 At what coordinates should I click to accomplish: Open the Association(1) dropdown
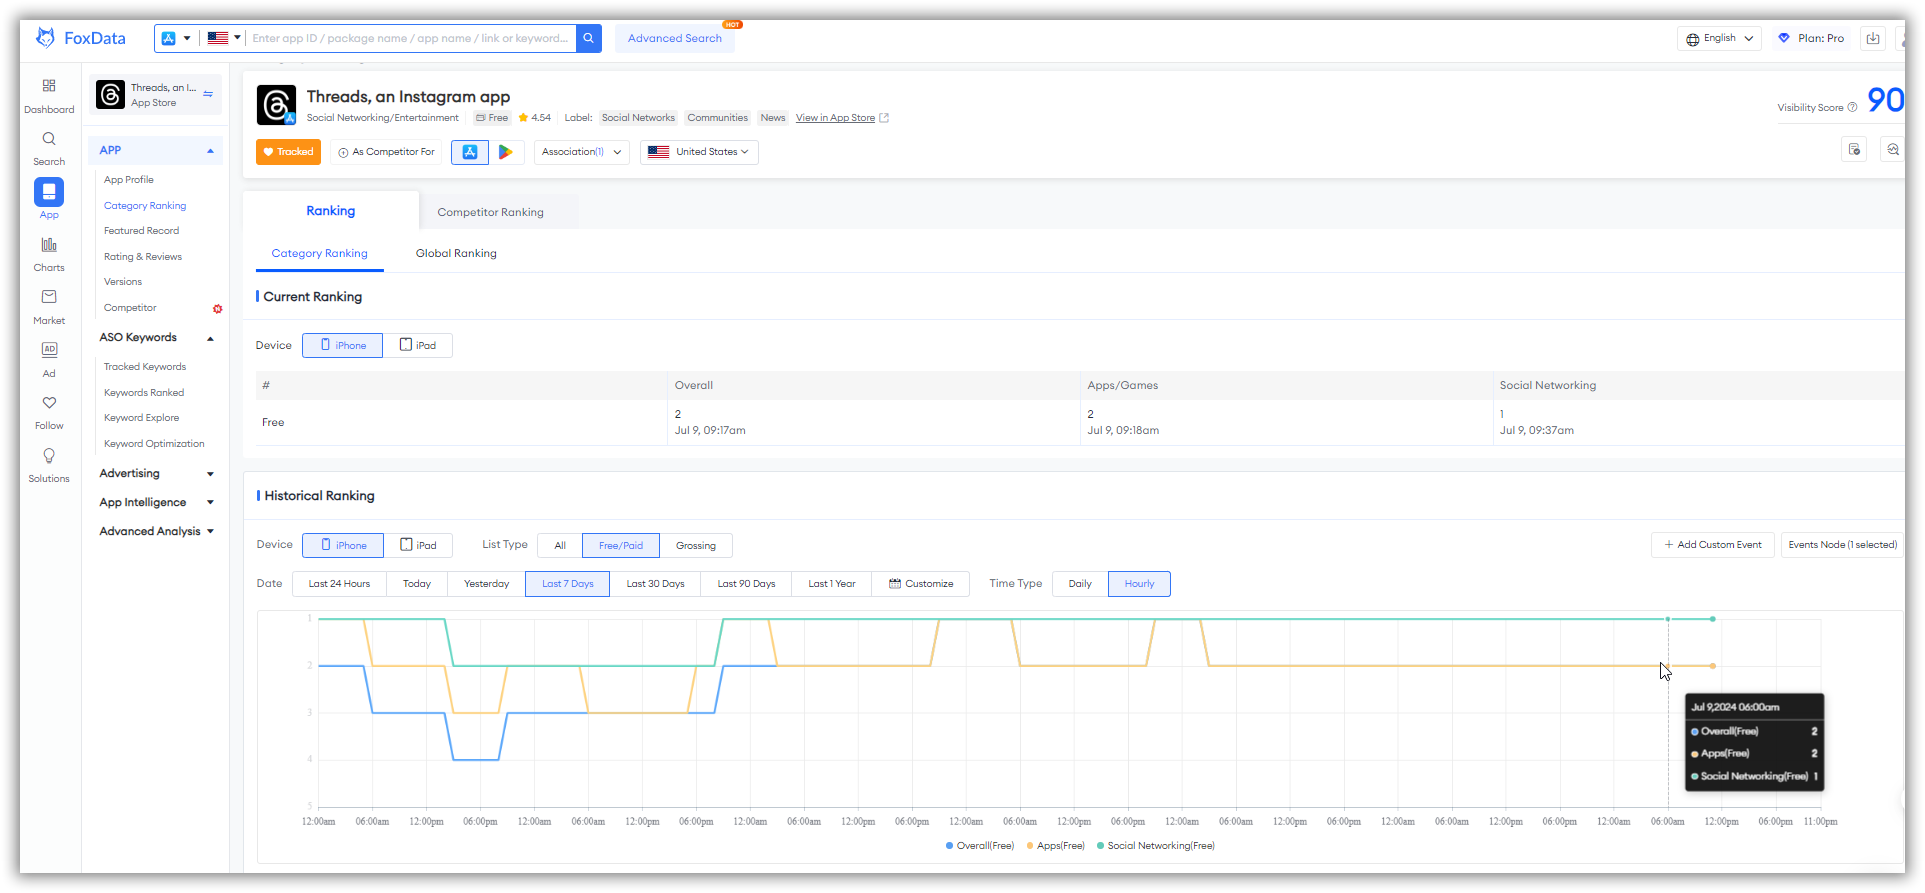581,152
